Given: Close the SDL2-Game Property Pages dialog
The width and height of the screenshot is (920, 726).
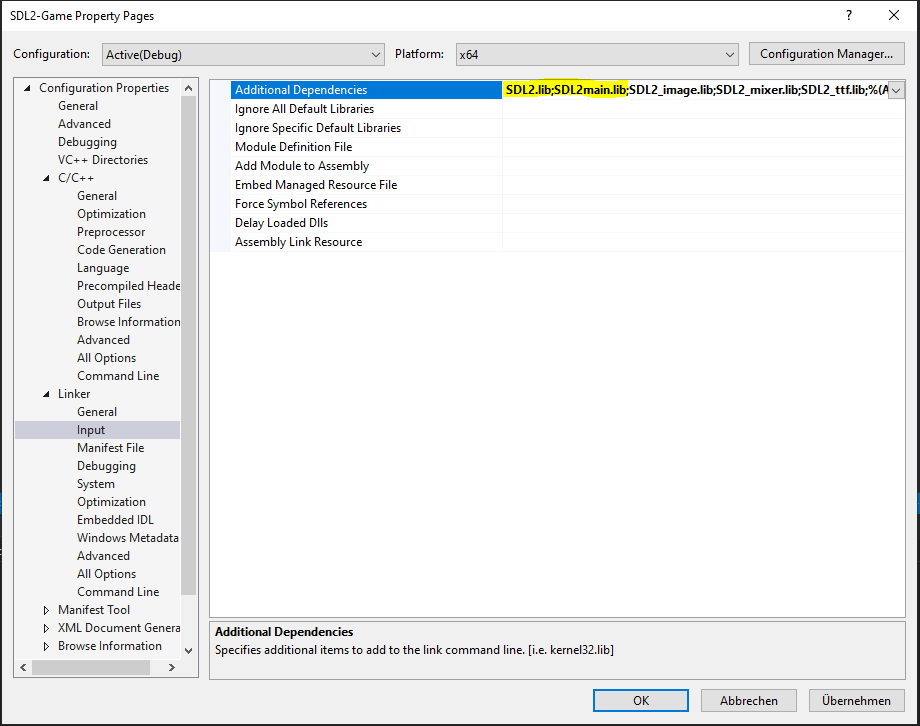Looking at the screenshot, I should [x=891, y=16].
